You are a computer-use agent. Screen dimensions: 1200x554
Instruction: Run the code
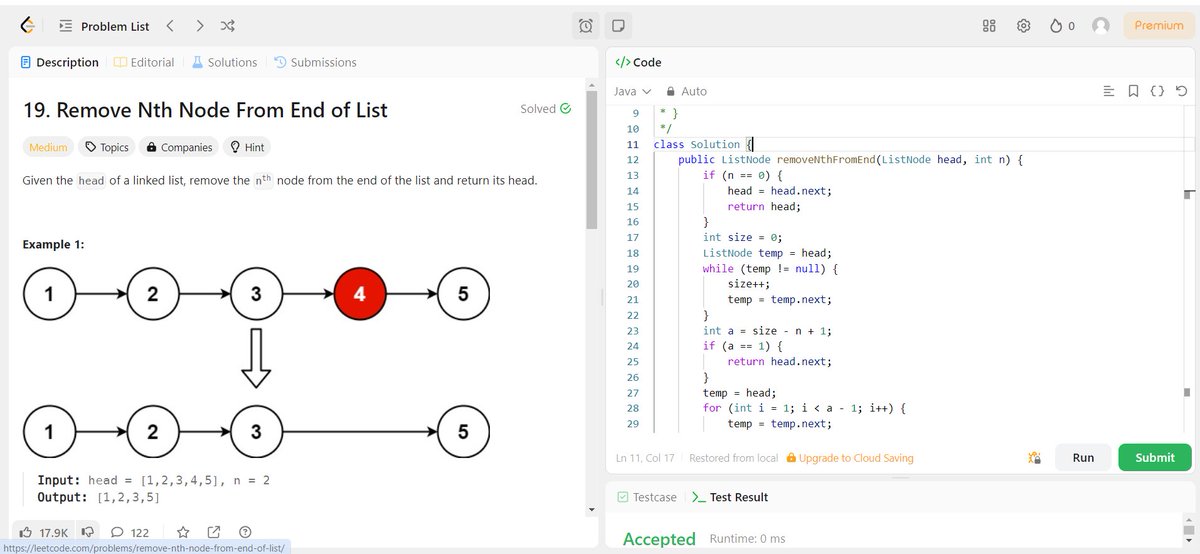(1083, 457)
